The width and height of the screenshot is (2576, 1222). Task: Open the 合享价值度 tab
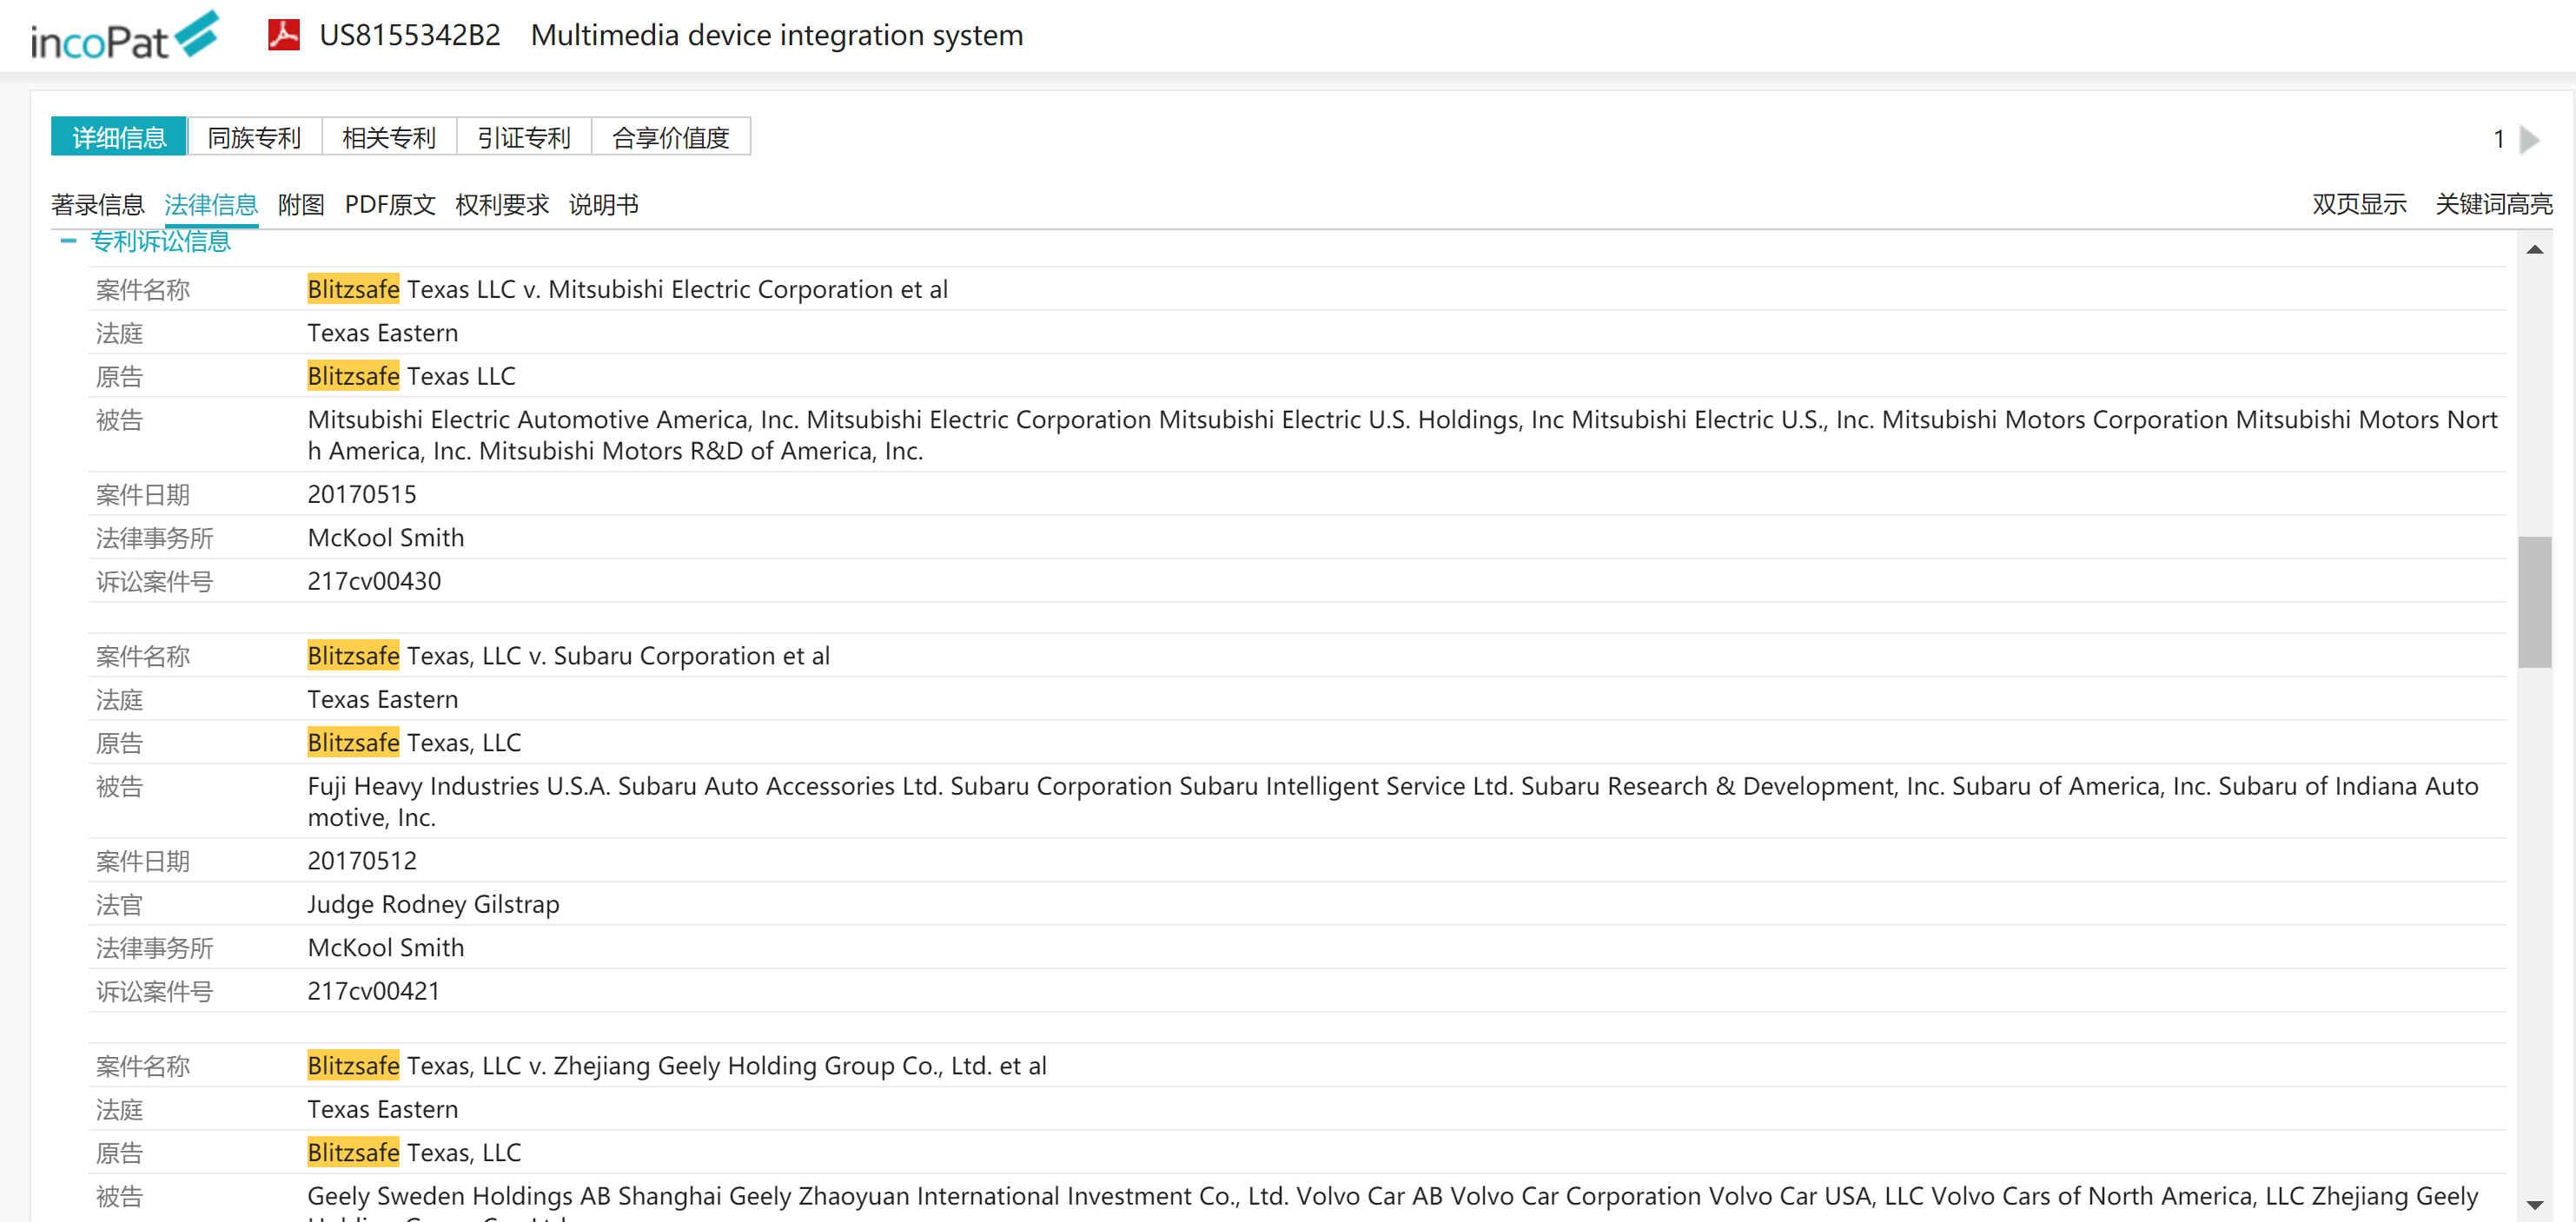(x=670, y=137)
